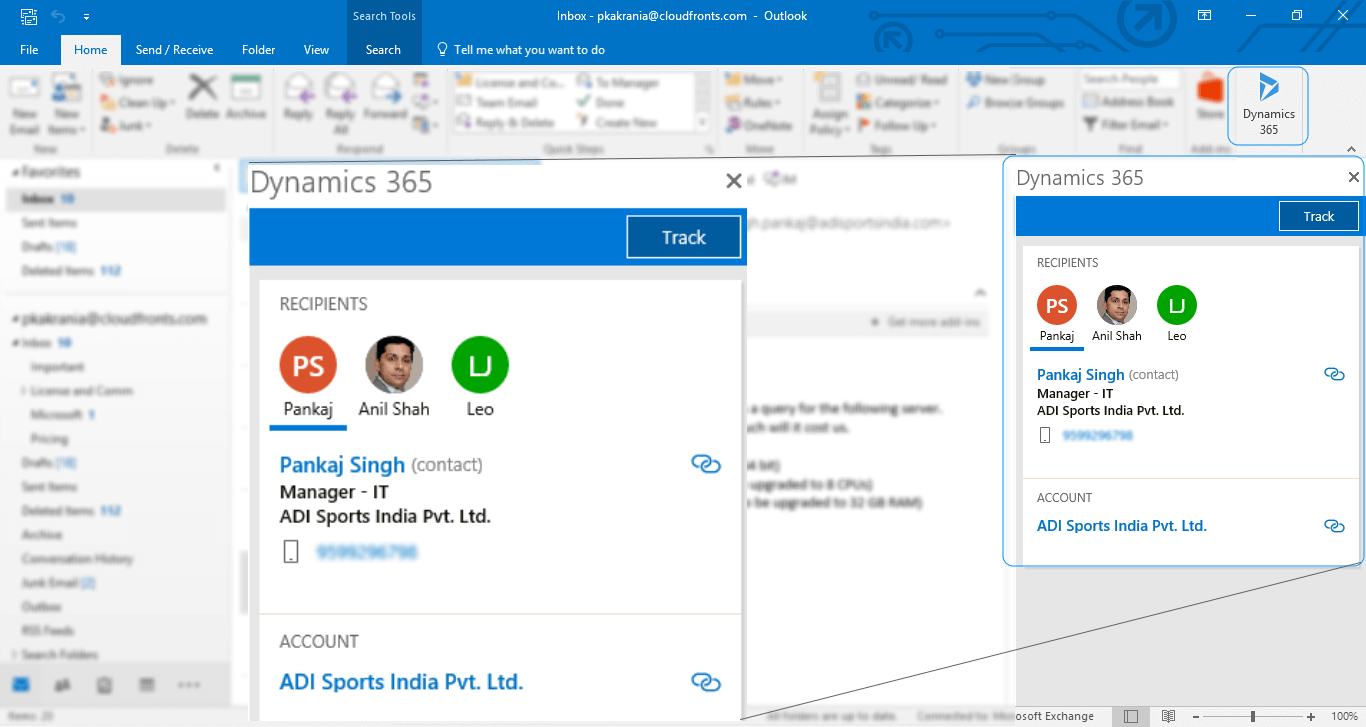Click the Reply button in Respond group
This screenshot has height=727, width=1366.
click(298, 98)
